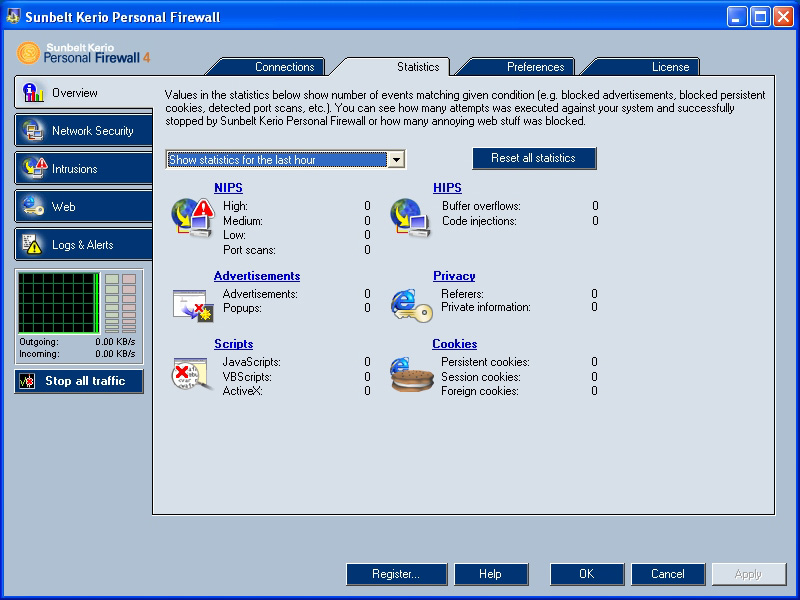Click the 'JavaScripts:' label
The image size is (800, 600).
point(252,362)
